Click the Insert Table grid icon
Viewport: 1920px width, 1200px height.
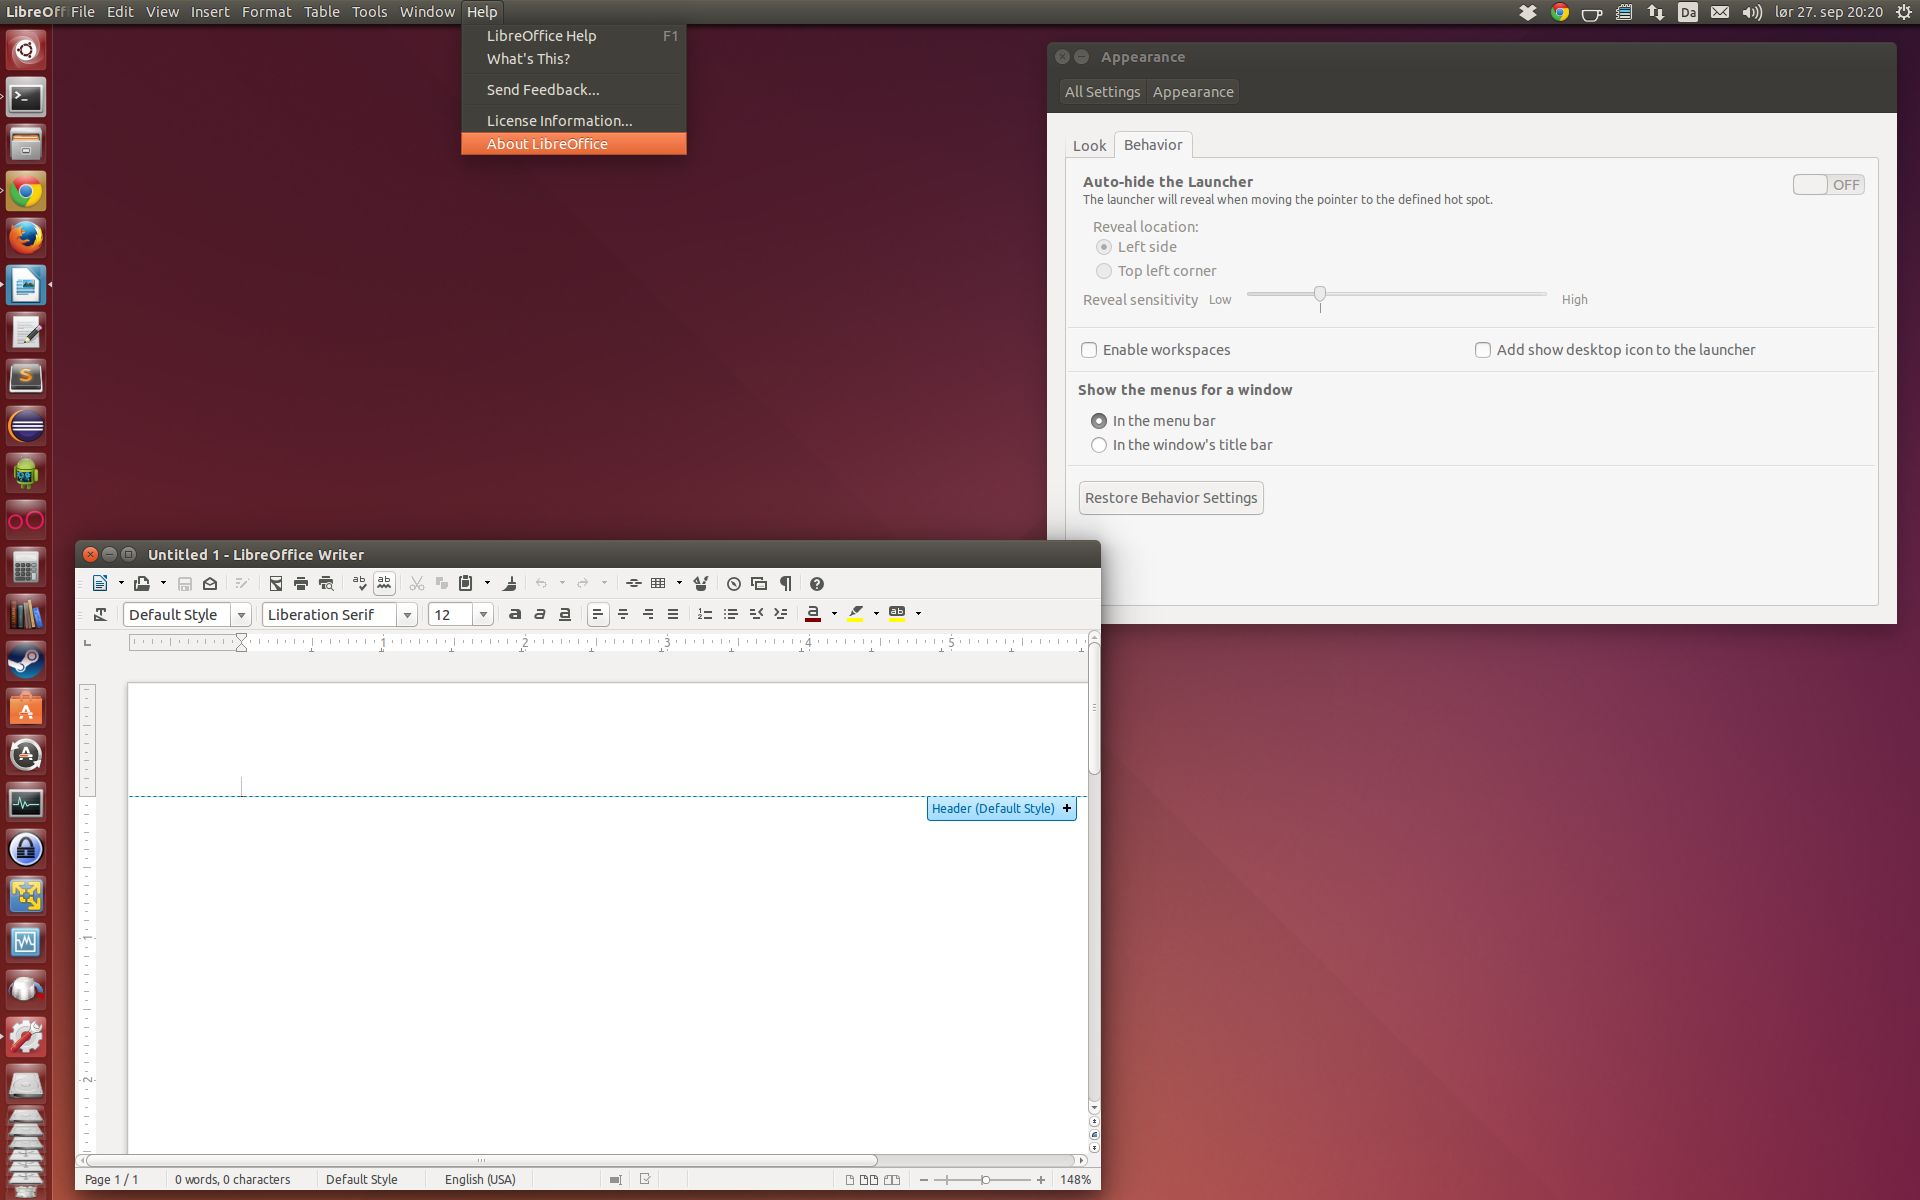coord(658,584)
